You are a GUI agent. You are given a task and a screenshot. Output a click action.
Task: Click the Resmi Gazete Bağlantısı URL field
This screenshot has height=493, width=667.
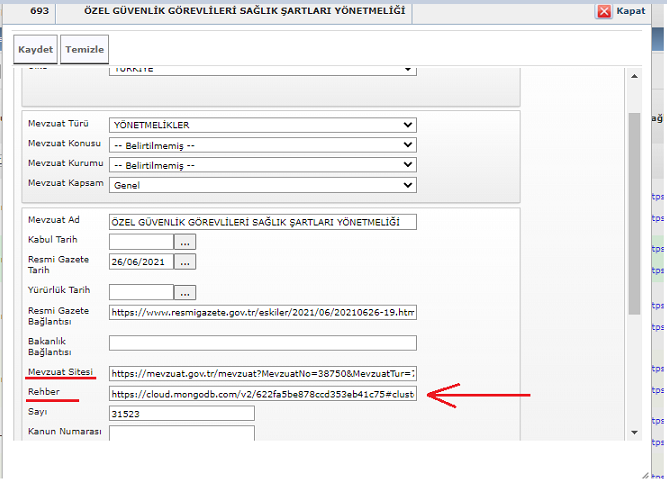coord(262,313)
